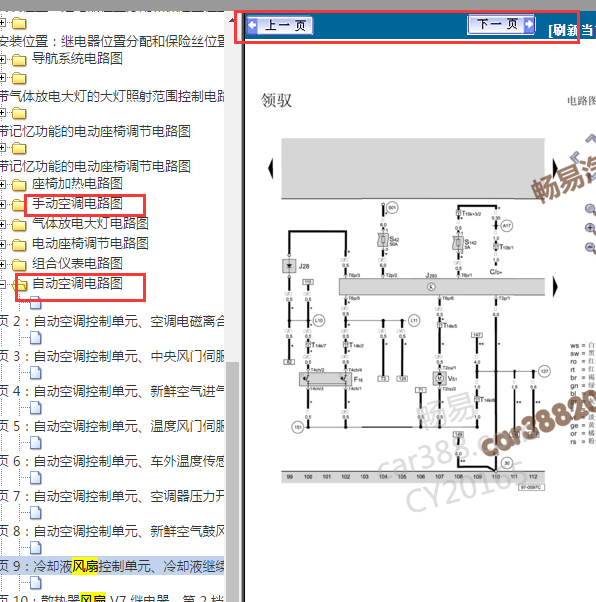Expand the 座椅加热电路图 folder
This screenshot has height=602, width=596.
[2, 184]
